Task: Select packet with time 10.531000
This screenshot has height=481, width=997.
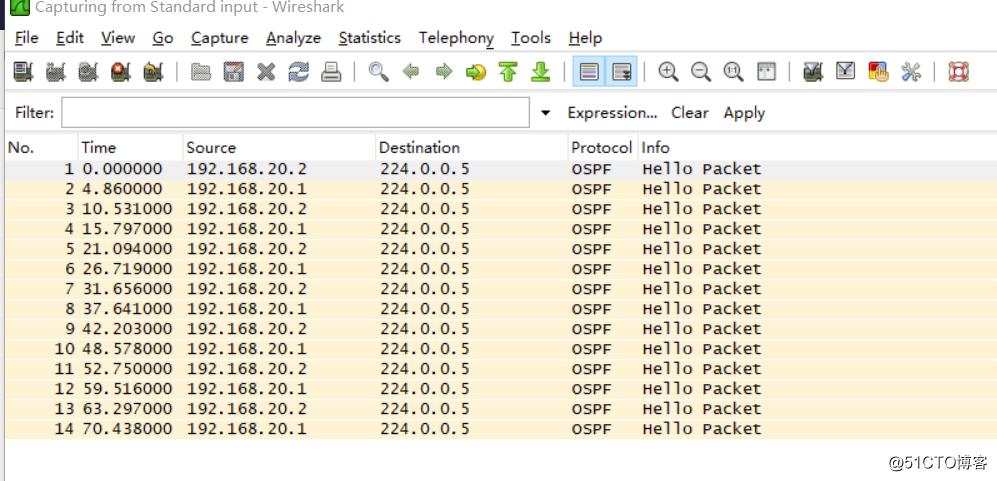Action: coord(501,209)
